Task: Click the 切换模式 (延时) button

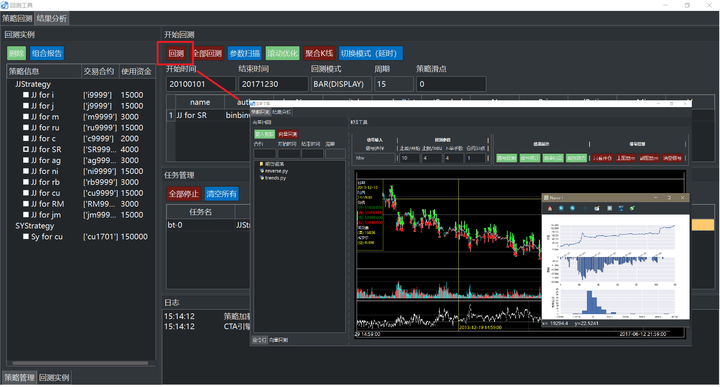Action: tap(371, 53)
